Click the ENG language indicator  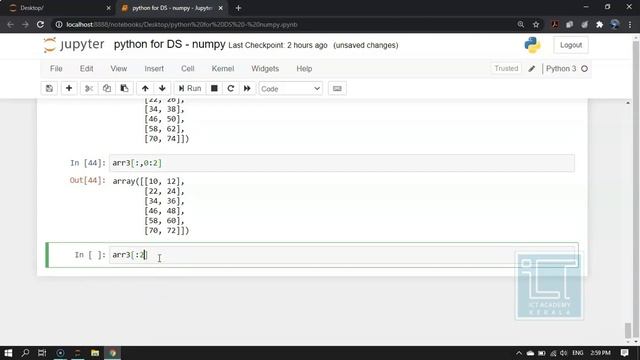click(578, 353)
